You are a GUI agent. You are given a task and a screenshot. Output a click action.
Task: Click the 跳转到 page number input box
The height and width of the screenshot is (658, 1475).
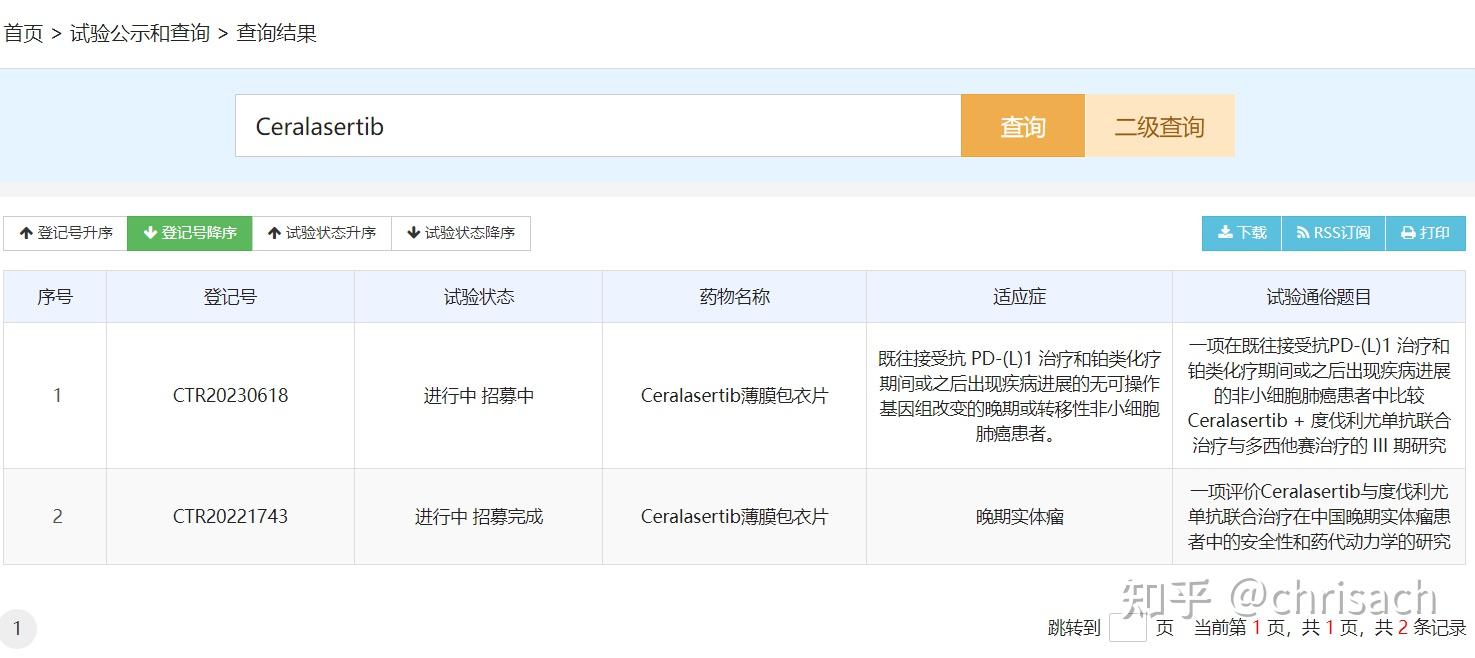[1129, 628]
